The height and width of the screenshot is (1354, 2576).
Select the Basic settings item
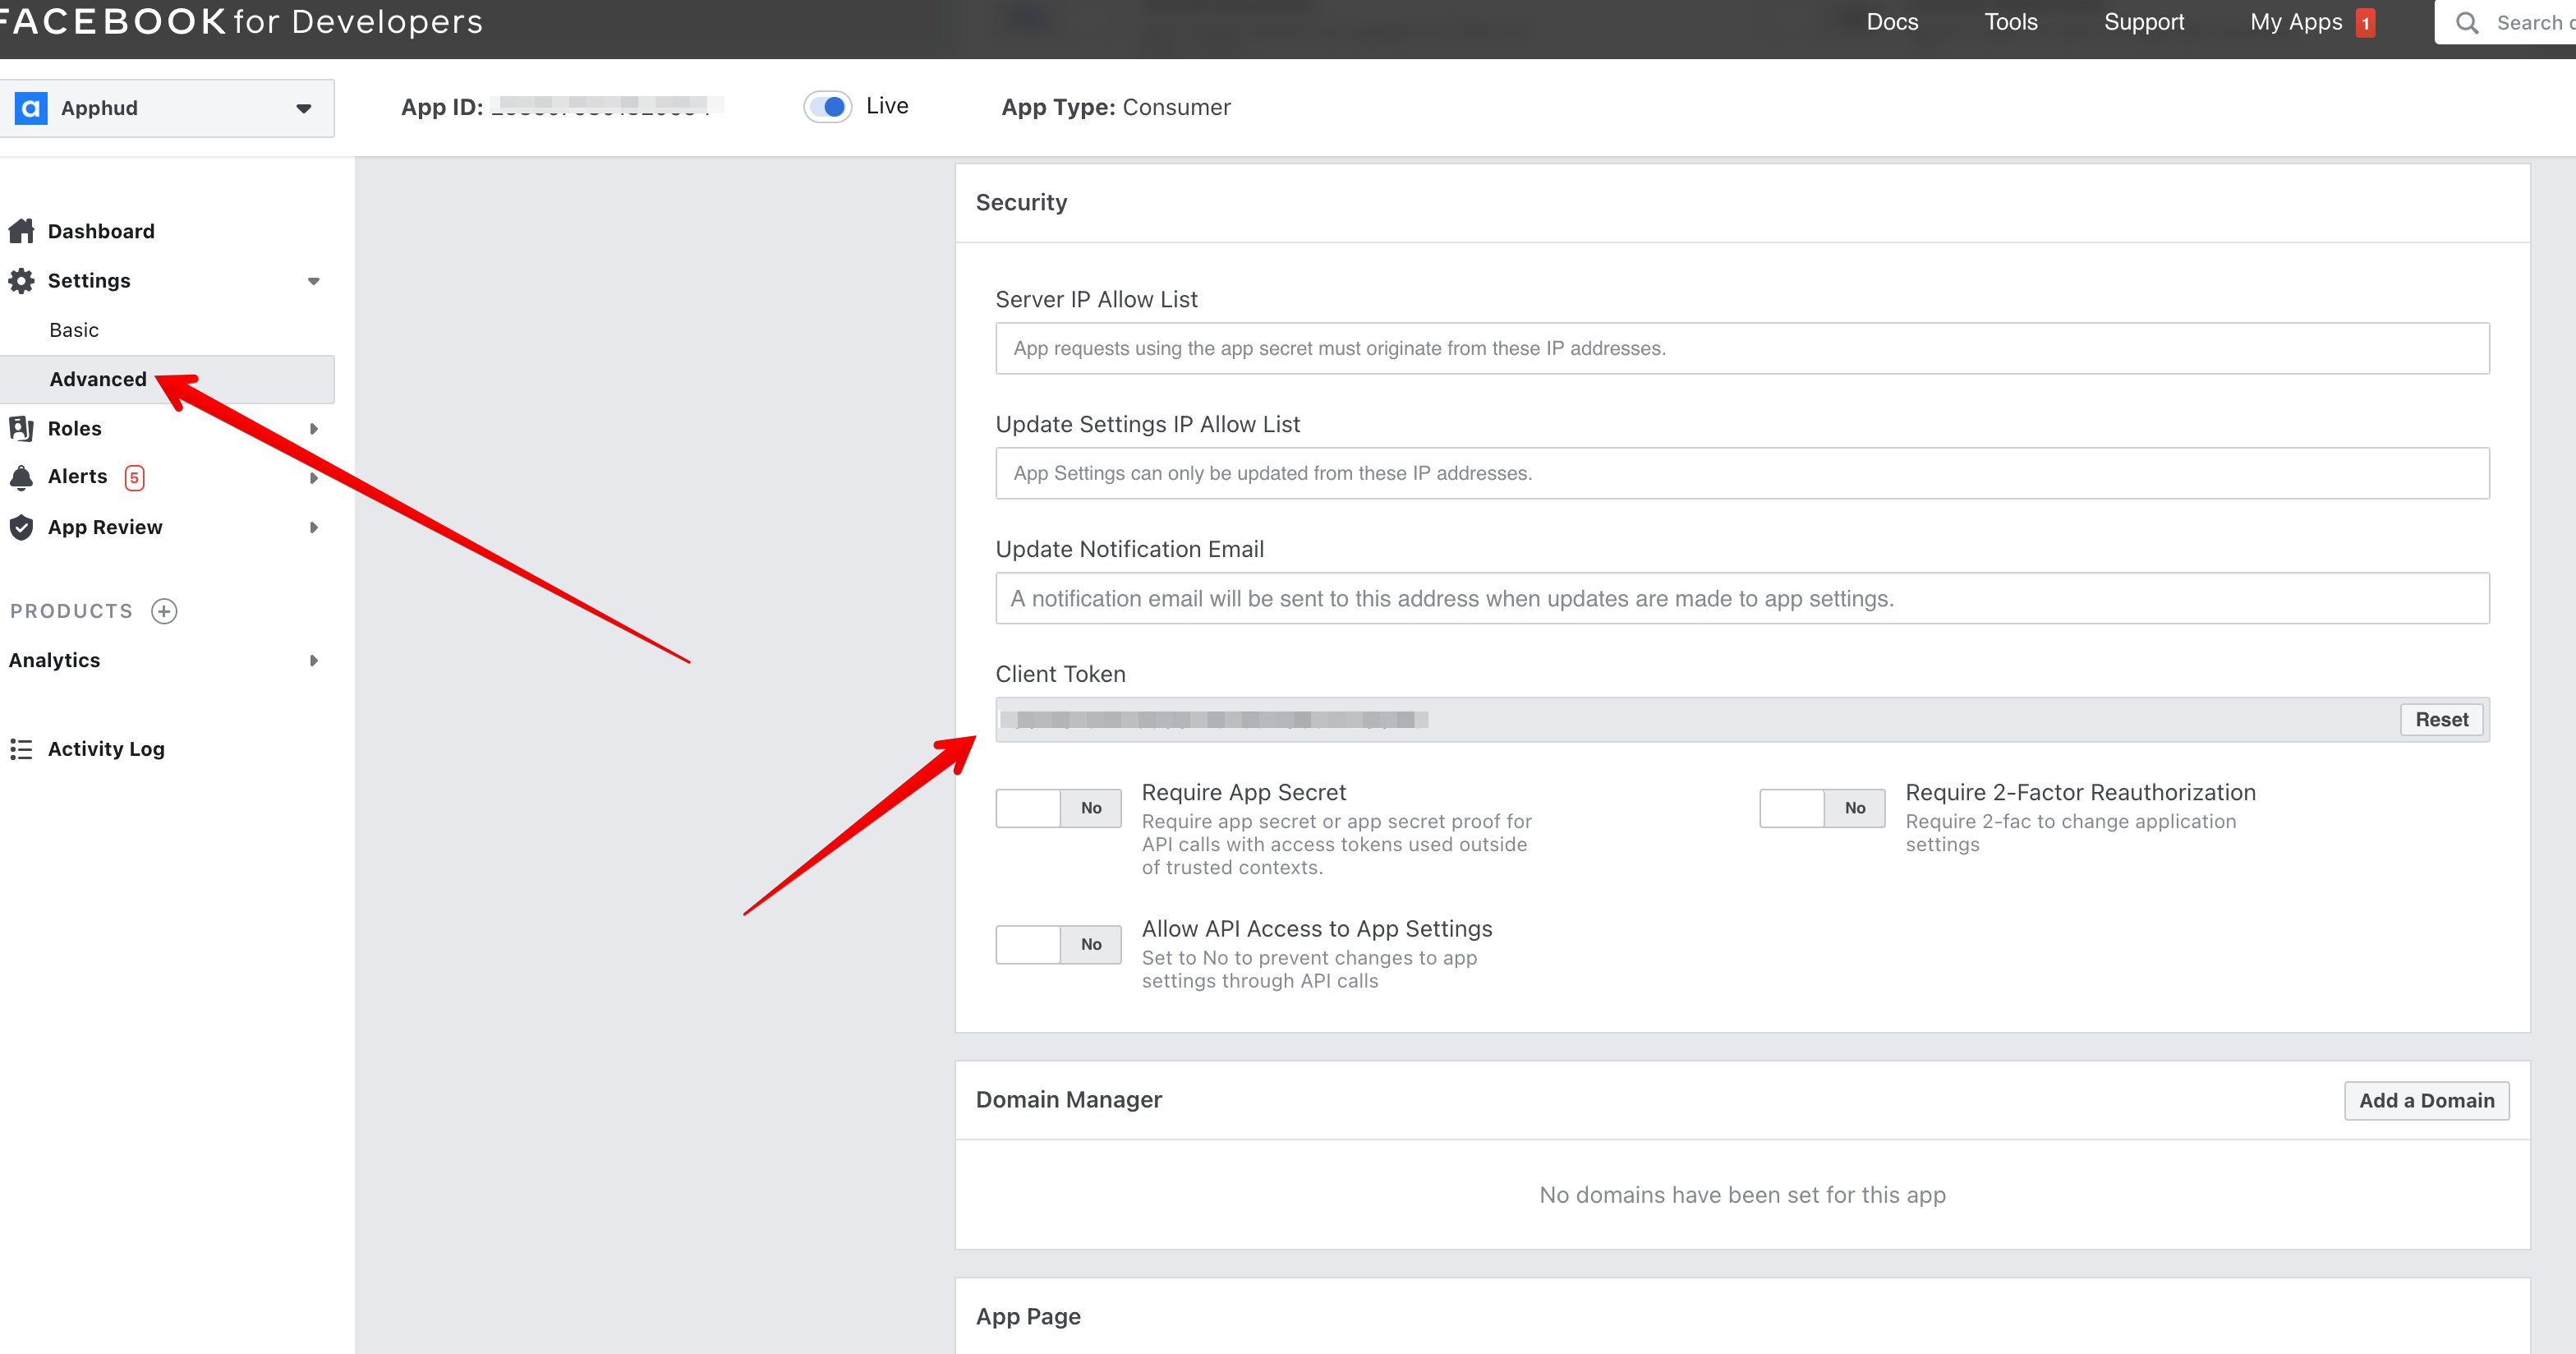click(x=74, y=330)
